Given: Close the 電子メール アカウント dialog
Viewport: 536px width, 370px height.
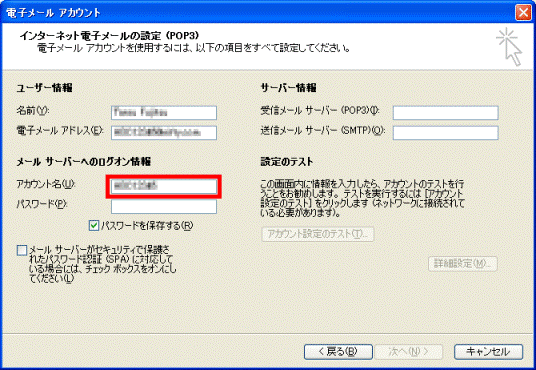Looking at the screenshot, I should pyautogui.click(x=523, y=13).
